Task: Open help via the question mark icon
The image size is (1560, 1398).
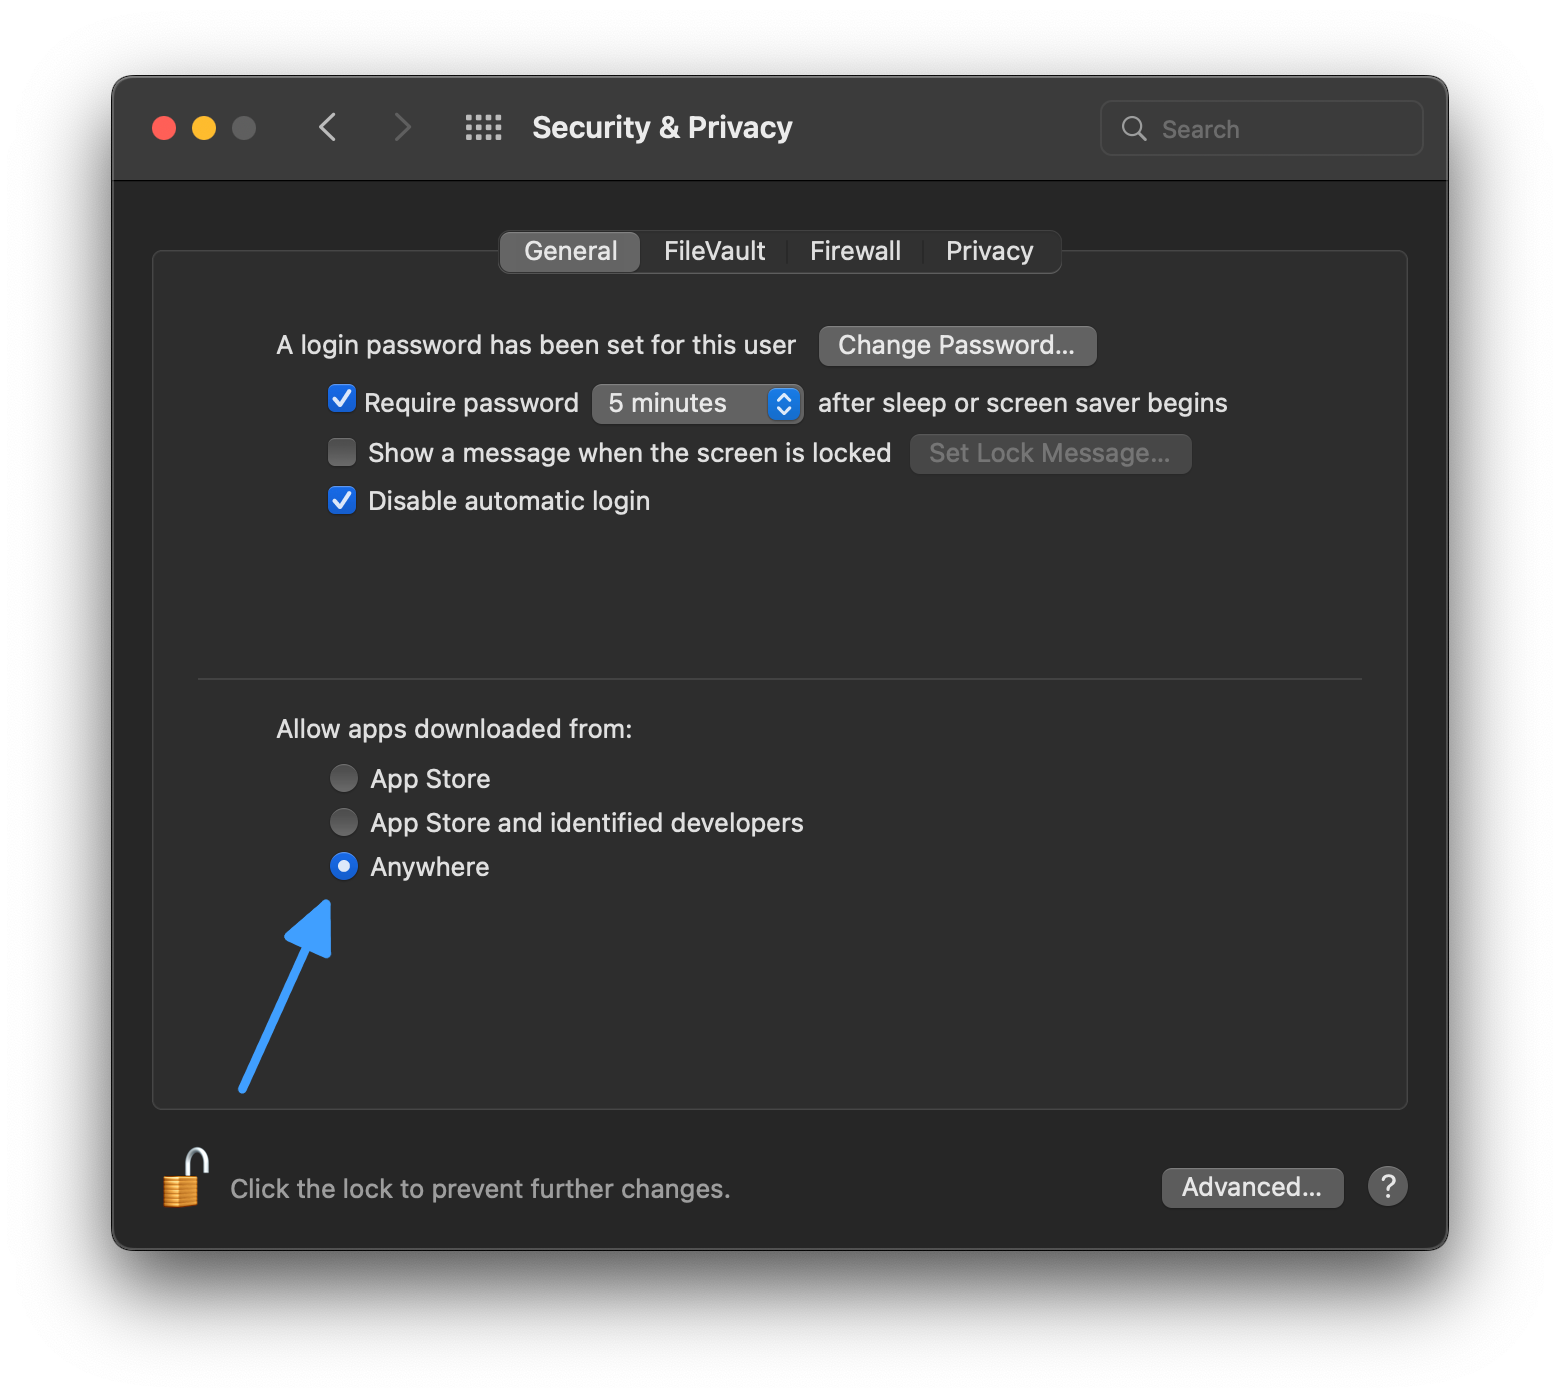Action: coord(1388,1186)
